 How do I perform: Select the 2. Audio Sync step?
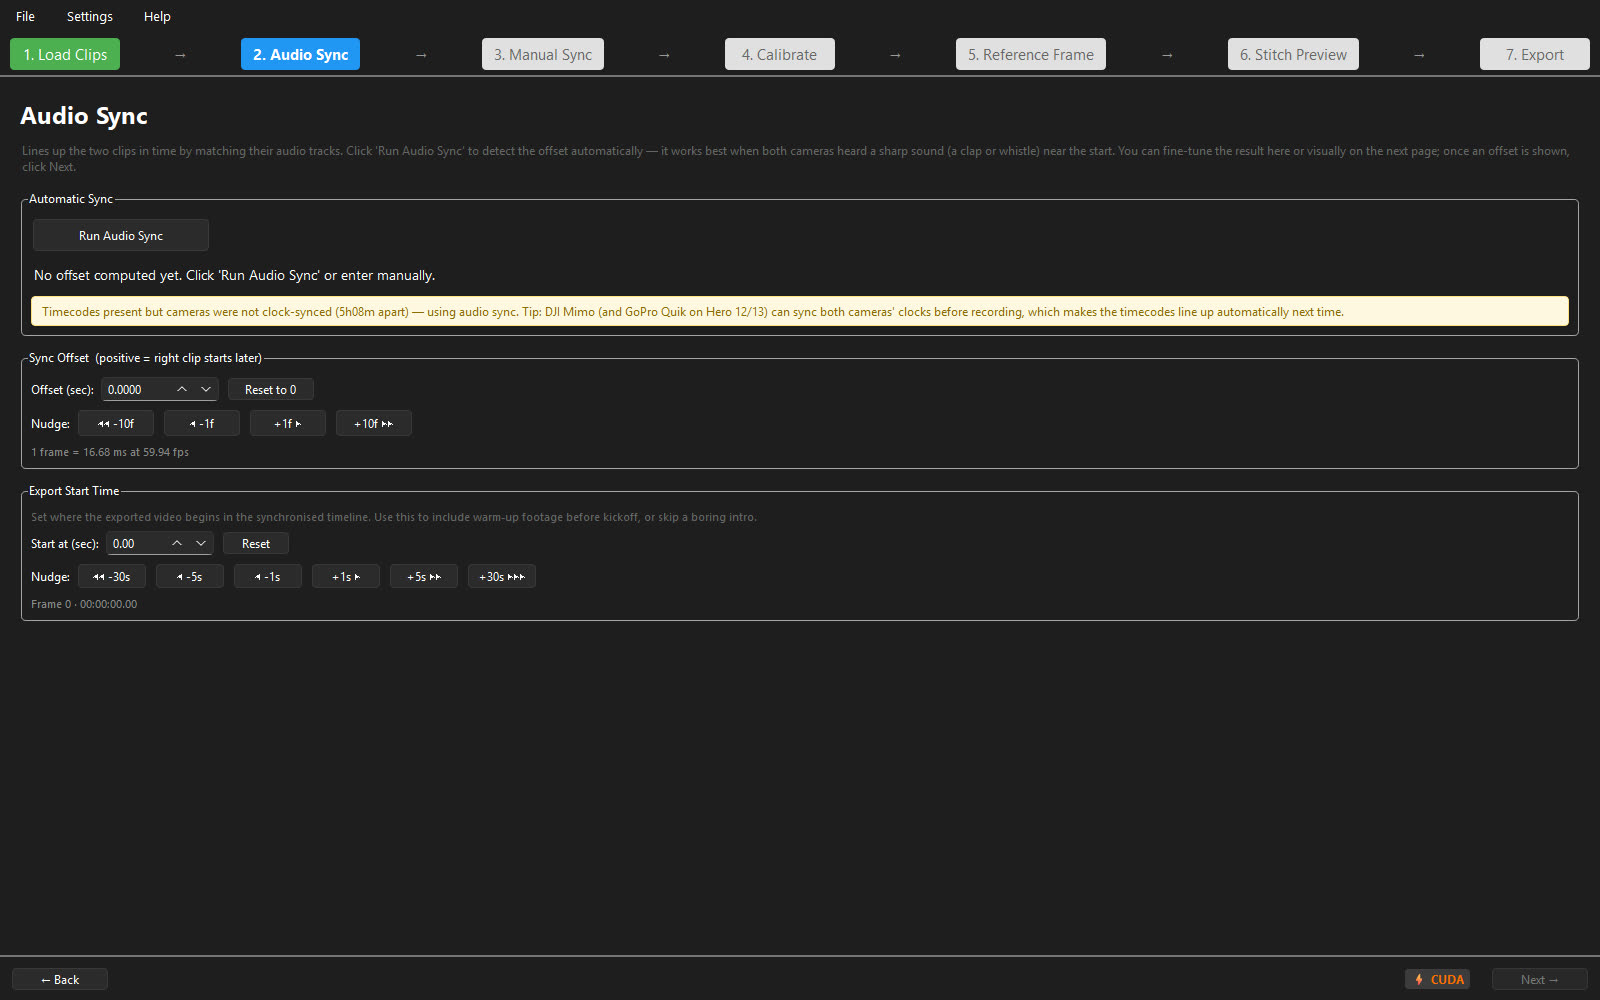coord(300,54)
